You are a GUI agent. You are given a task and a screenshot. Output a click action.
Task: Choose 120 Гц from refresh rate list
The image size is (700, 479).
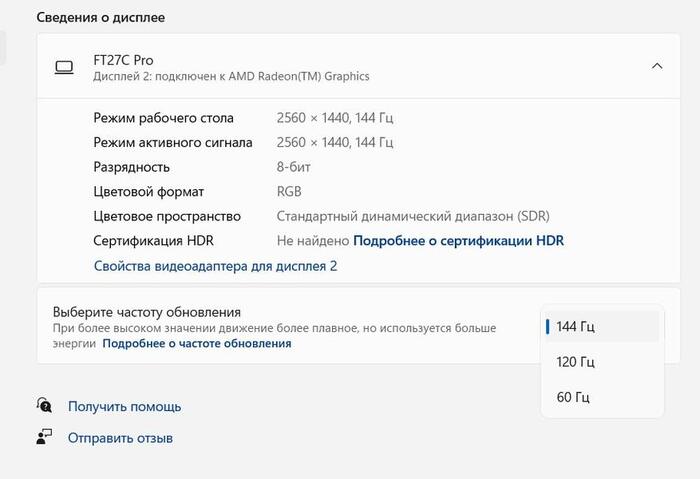point(601,362)
